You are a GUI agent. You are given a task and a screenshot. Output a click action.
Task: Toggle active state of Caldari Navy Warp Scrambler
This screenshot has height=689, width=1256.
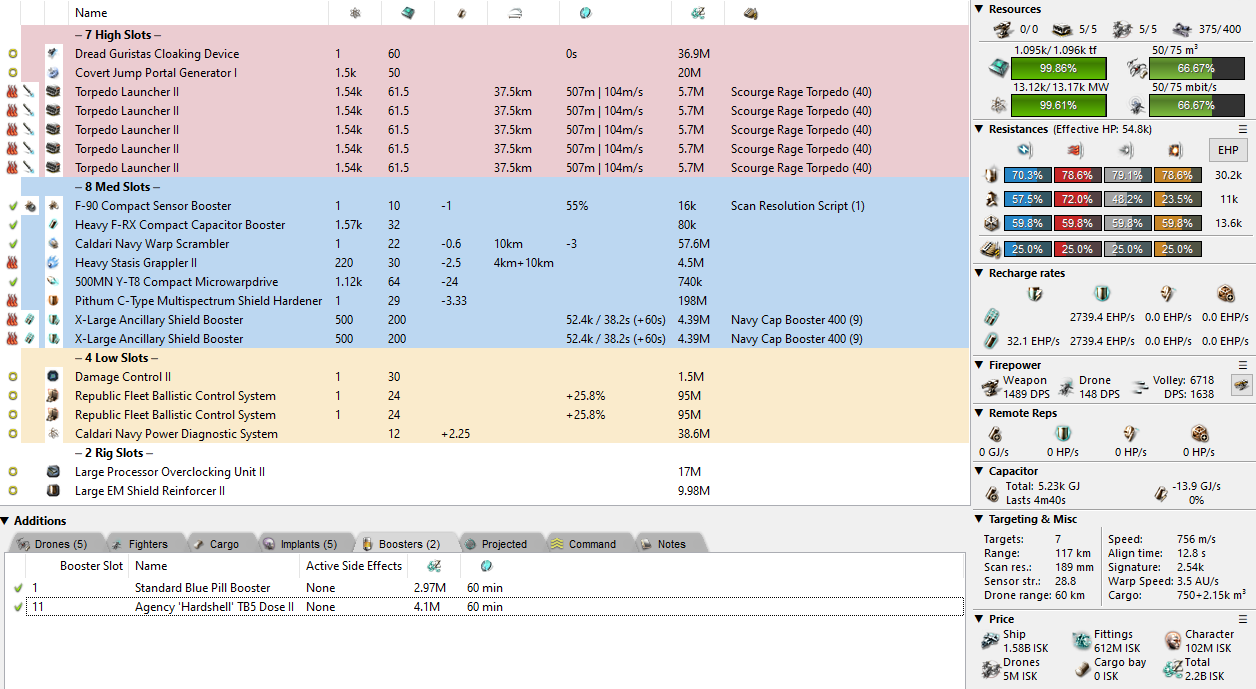point(12,244)
